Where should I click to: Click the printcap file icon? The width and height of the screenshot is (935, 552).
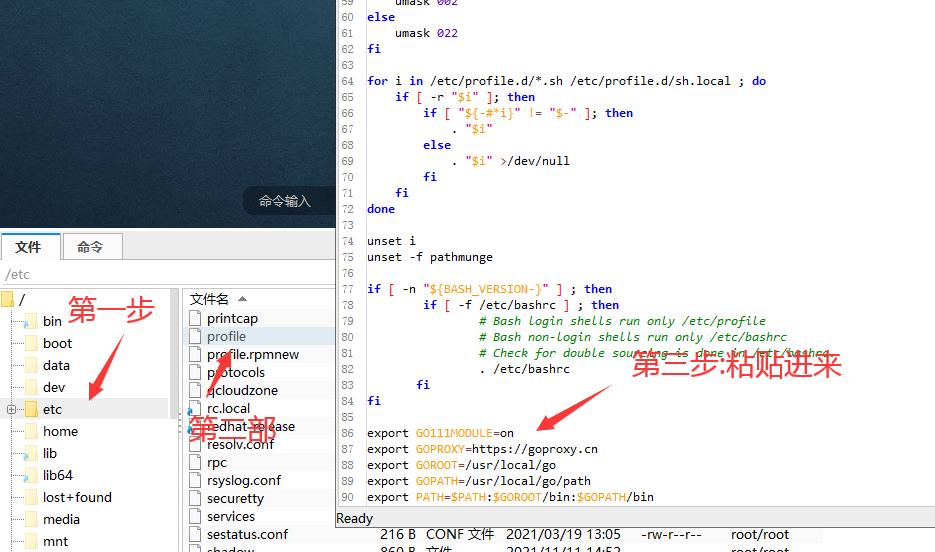tap(195, 318)
